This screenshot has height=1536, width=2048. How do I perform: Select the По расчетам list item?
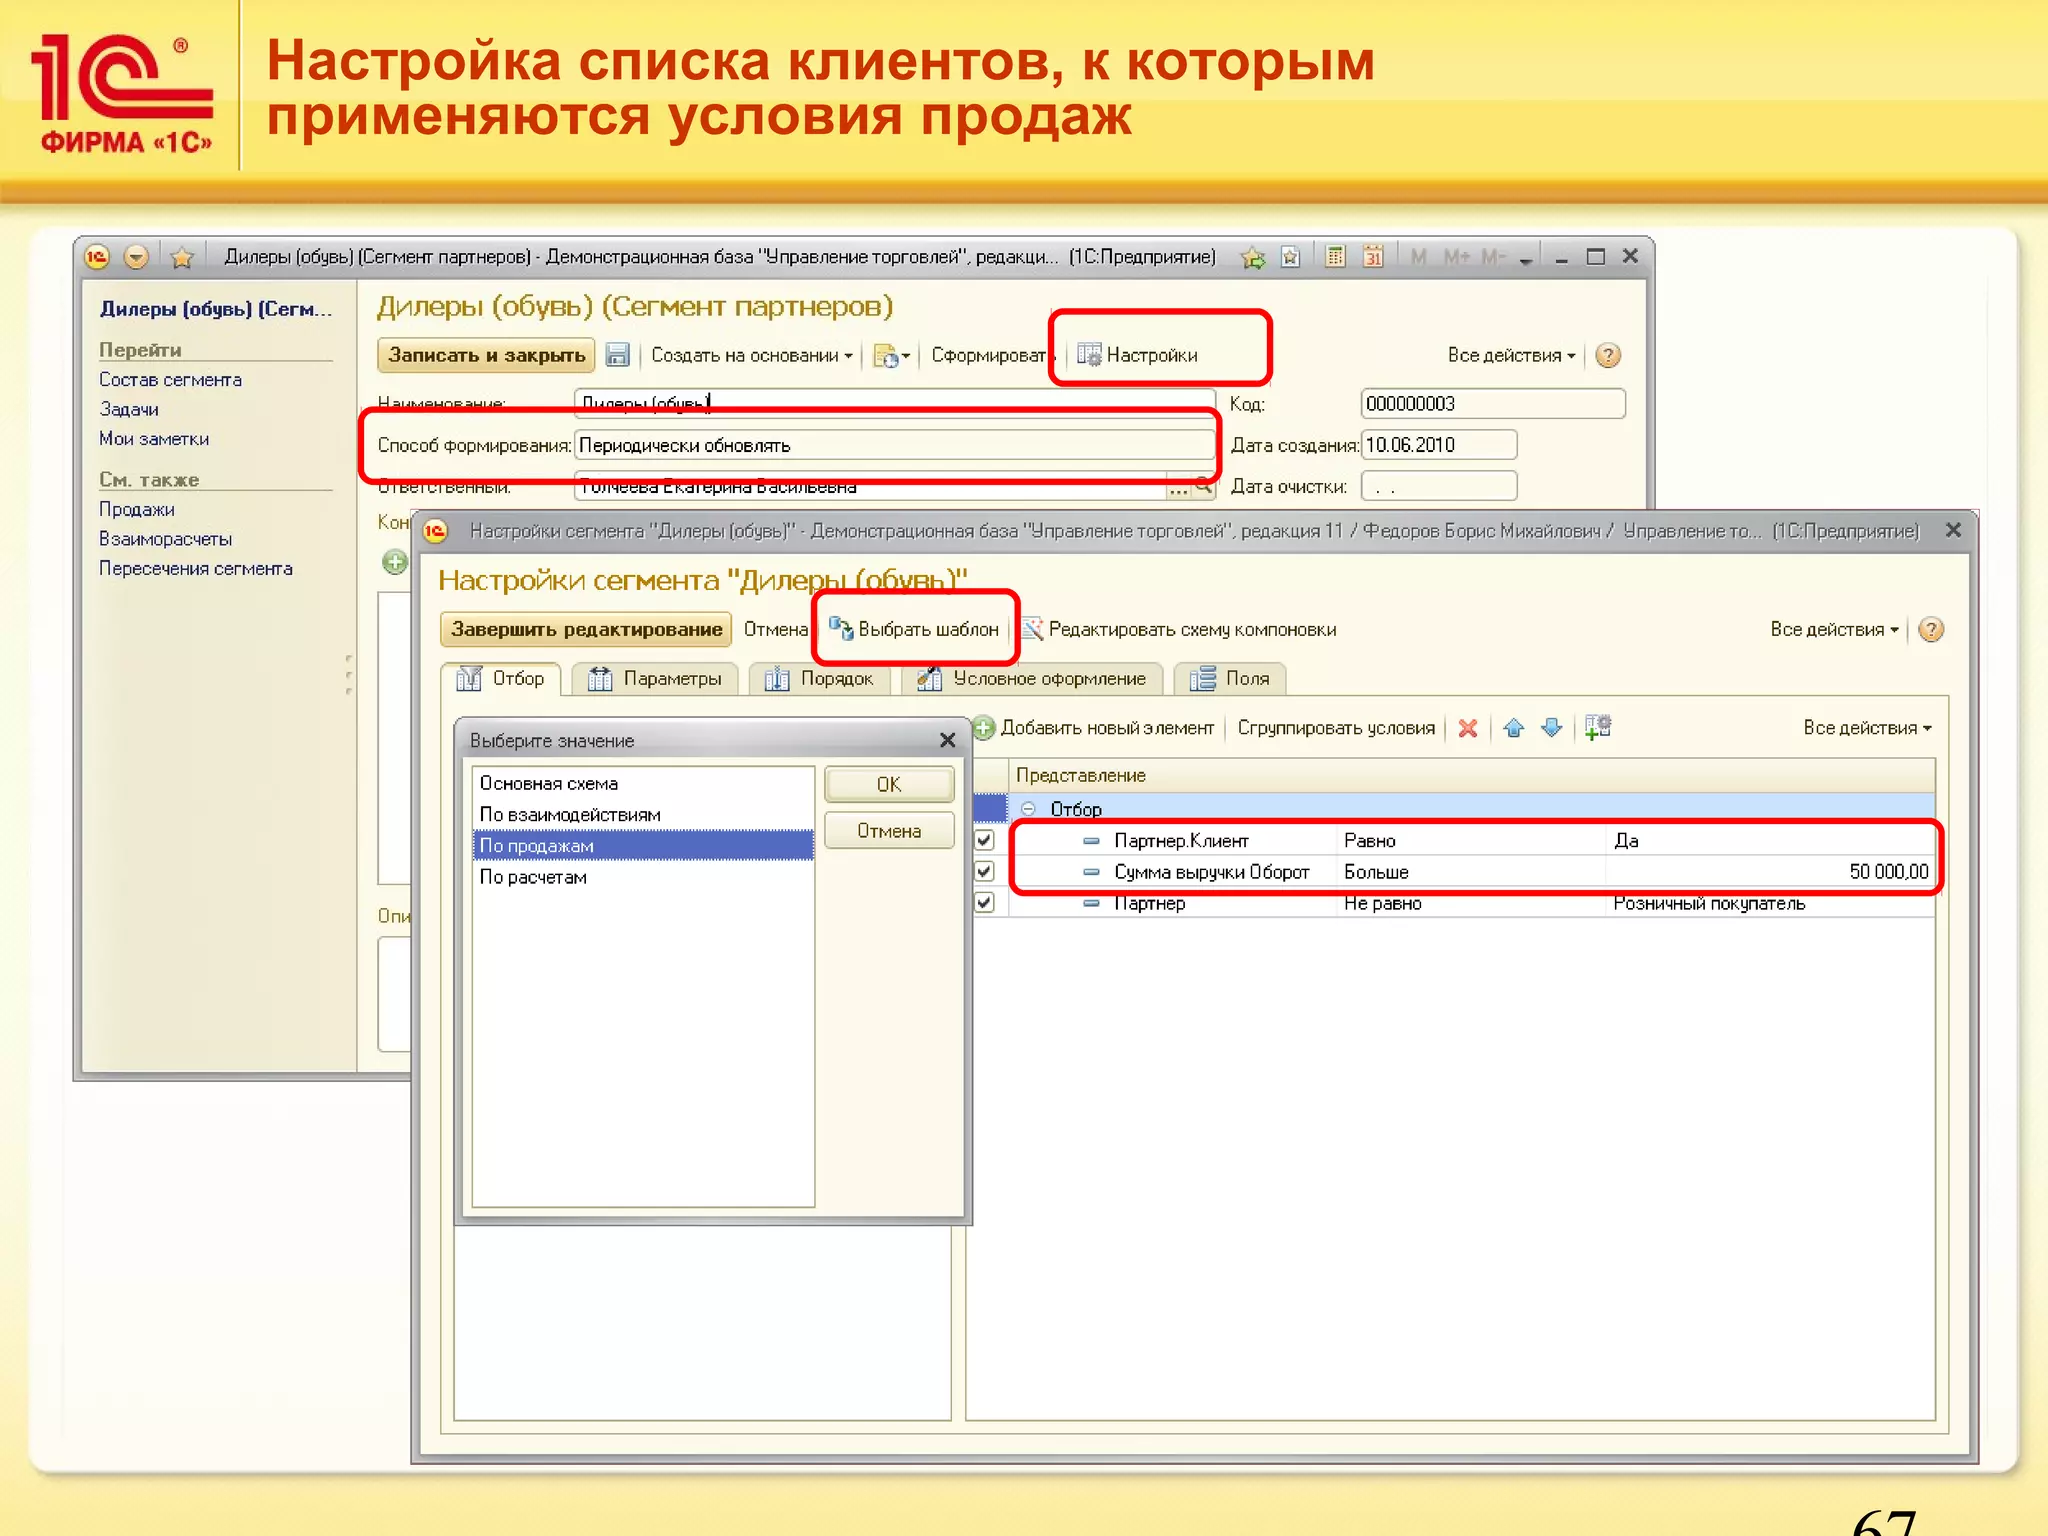pyautogui.click(x=533, y=877)
